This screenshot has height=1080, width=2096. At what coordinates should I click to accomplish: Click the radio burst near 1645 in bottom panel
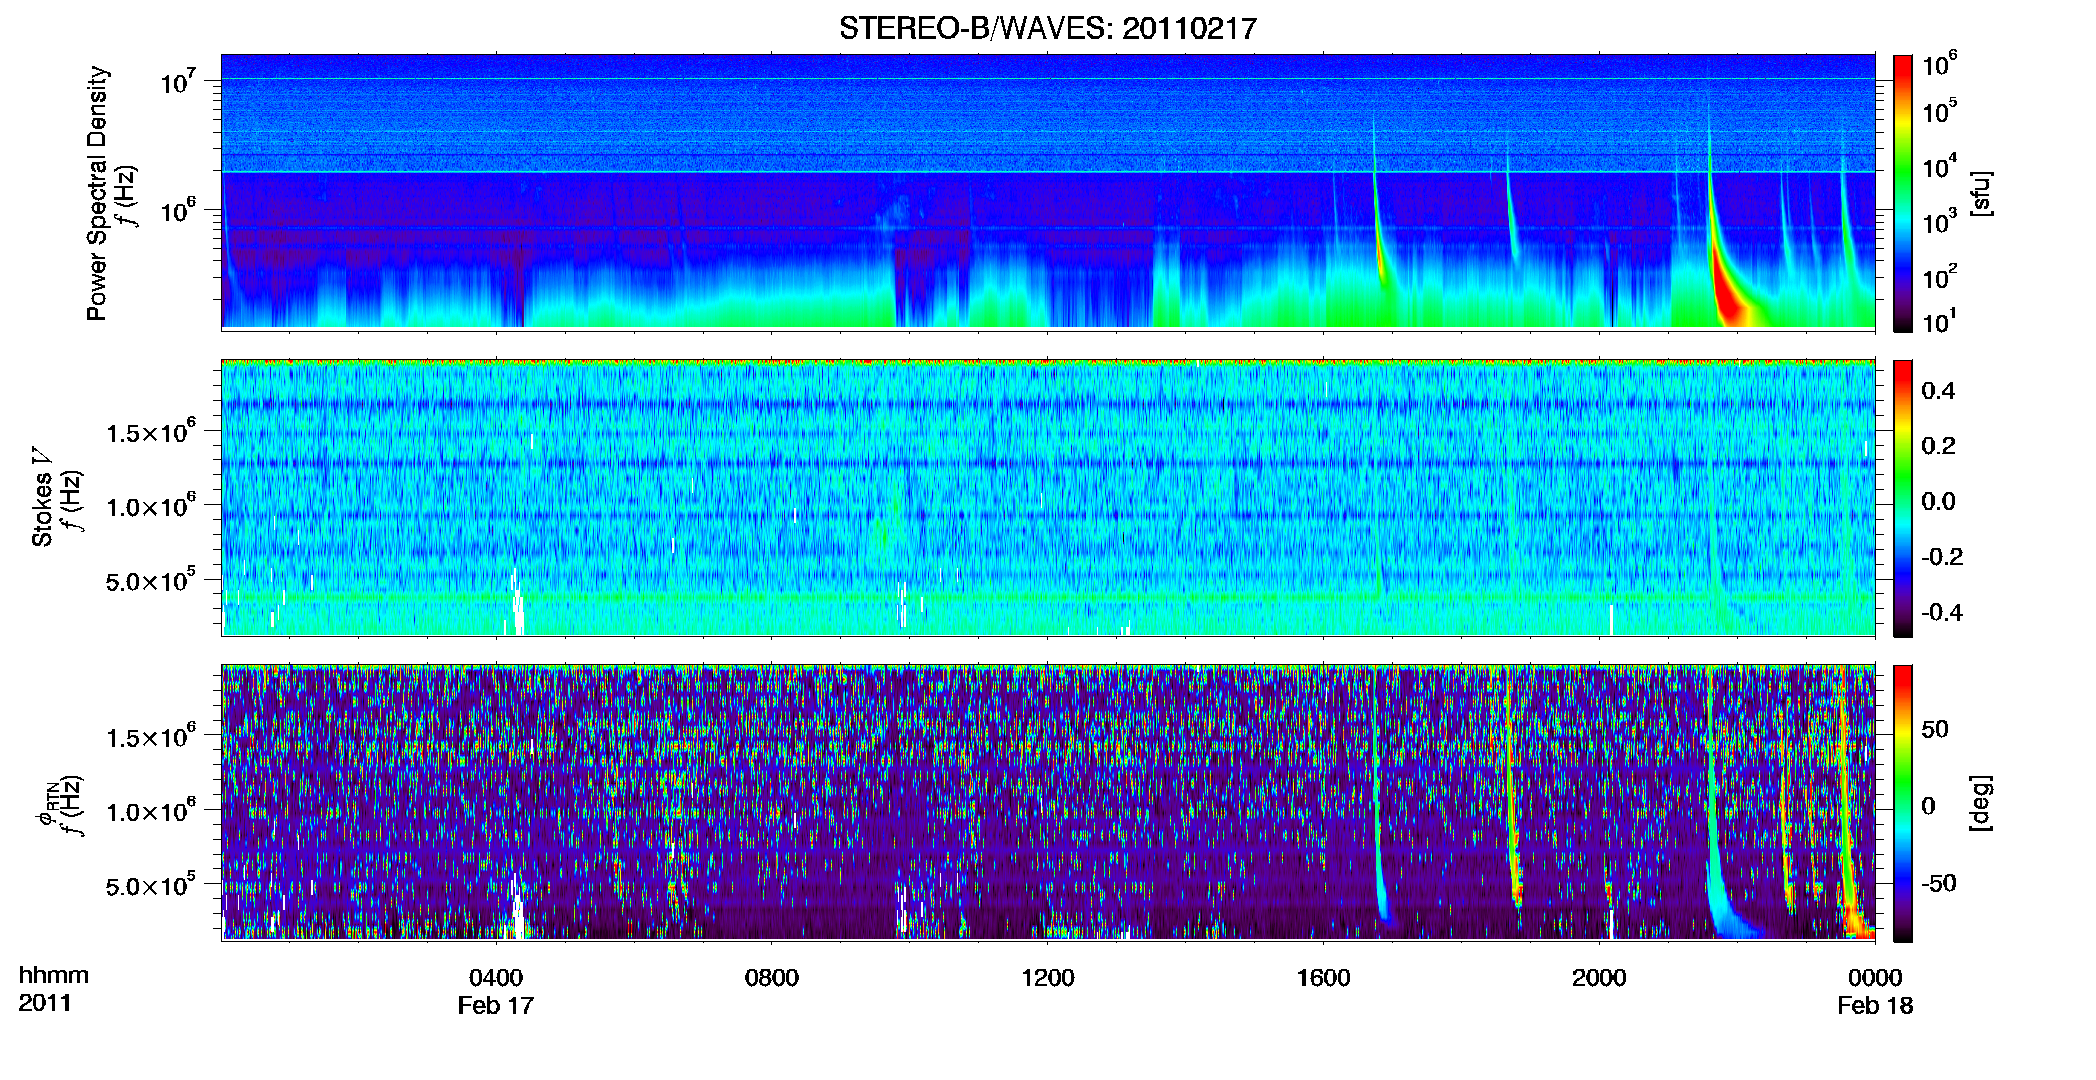point(1380,800)
